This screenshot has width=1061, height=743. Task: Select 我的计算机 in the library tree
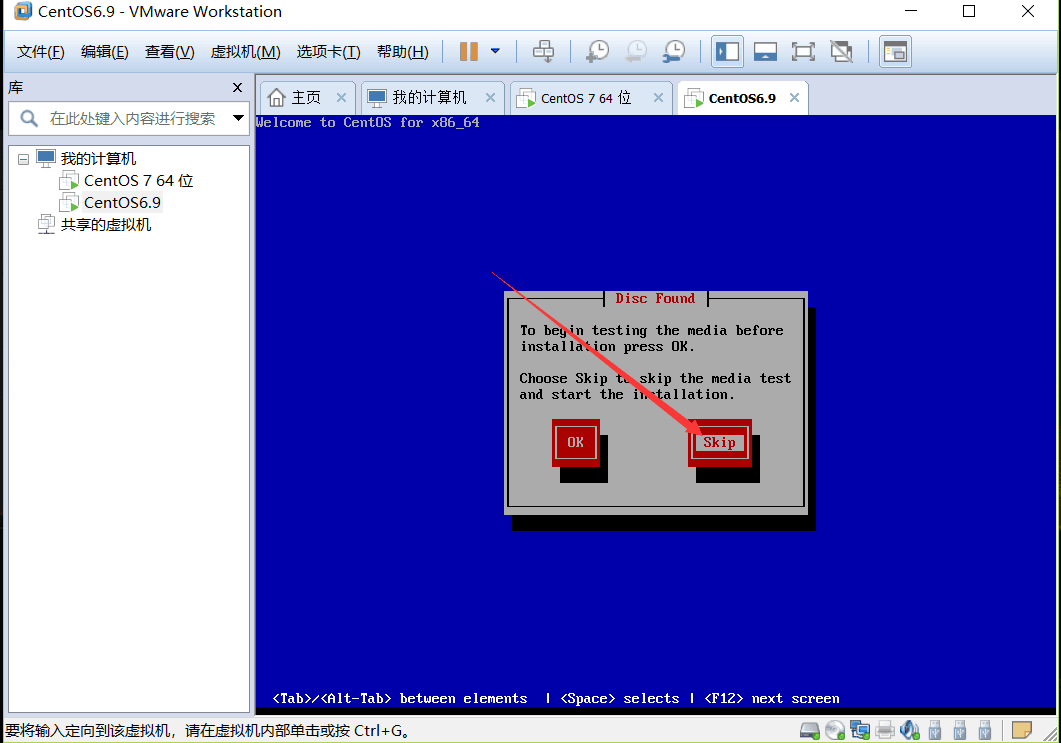pyautogui.click(x=98, y=158)
